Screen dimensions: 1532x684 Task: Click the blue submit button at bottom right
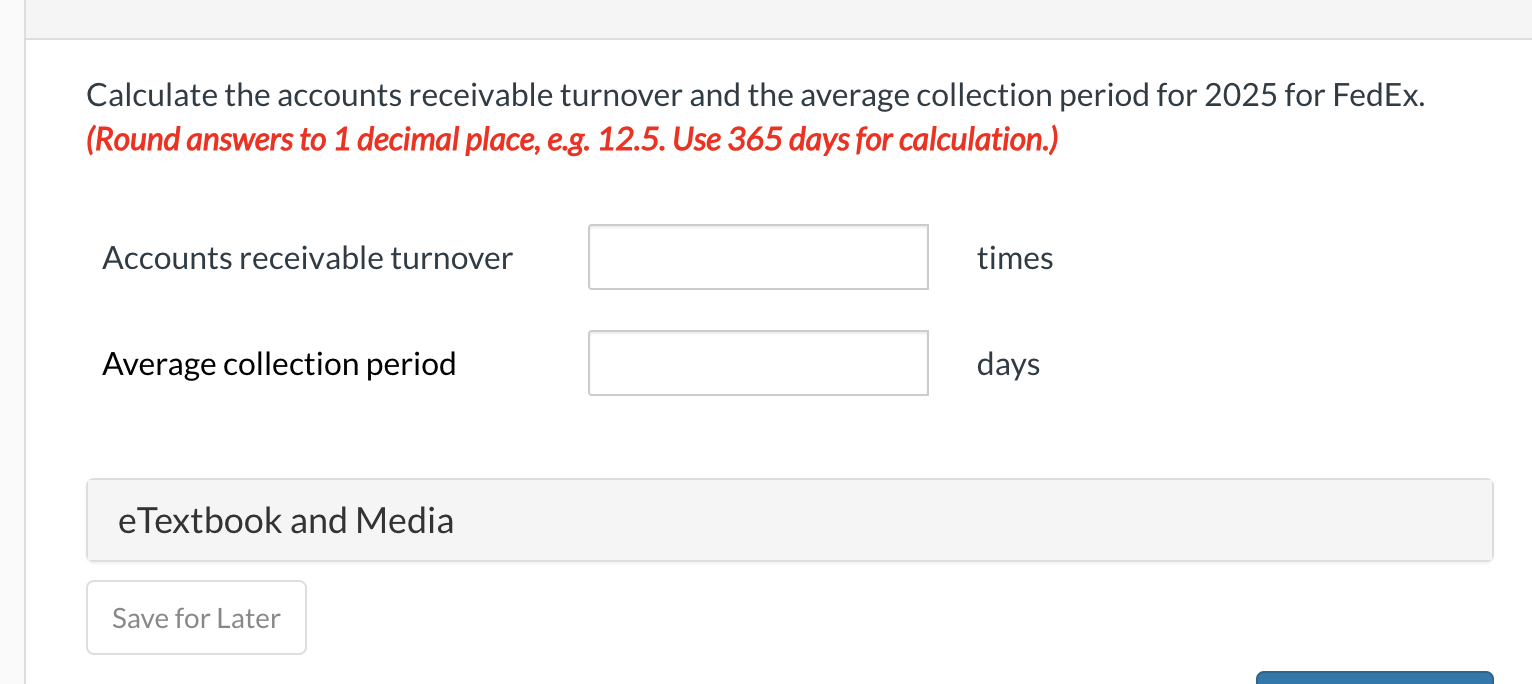(x=1375, y=680)
